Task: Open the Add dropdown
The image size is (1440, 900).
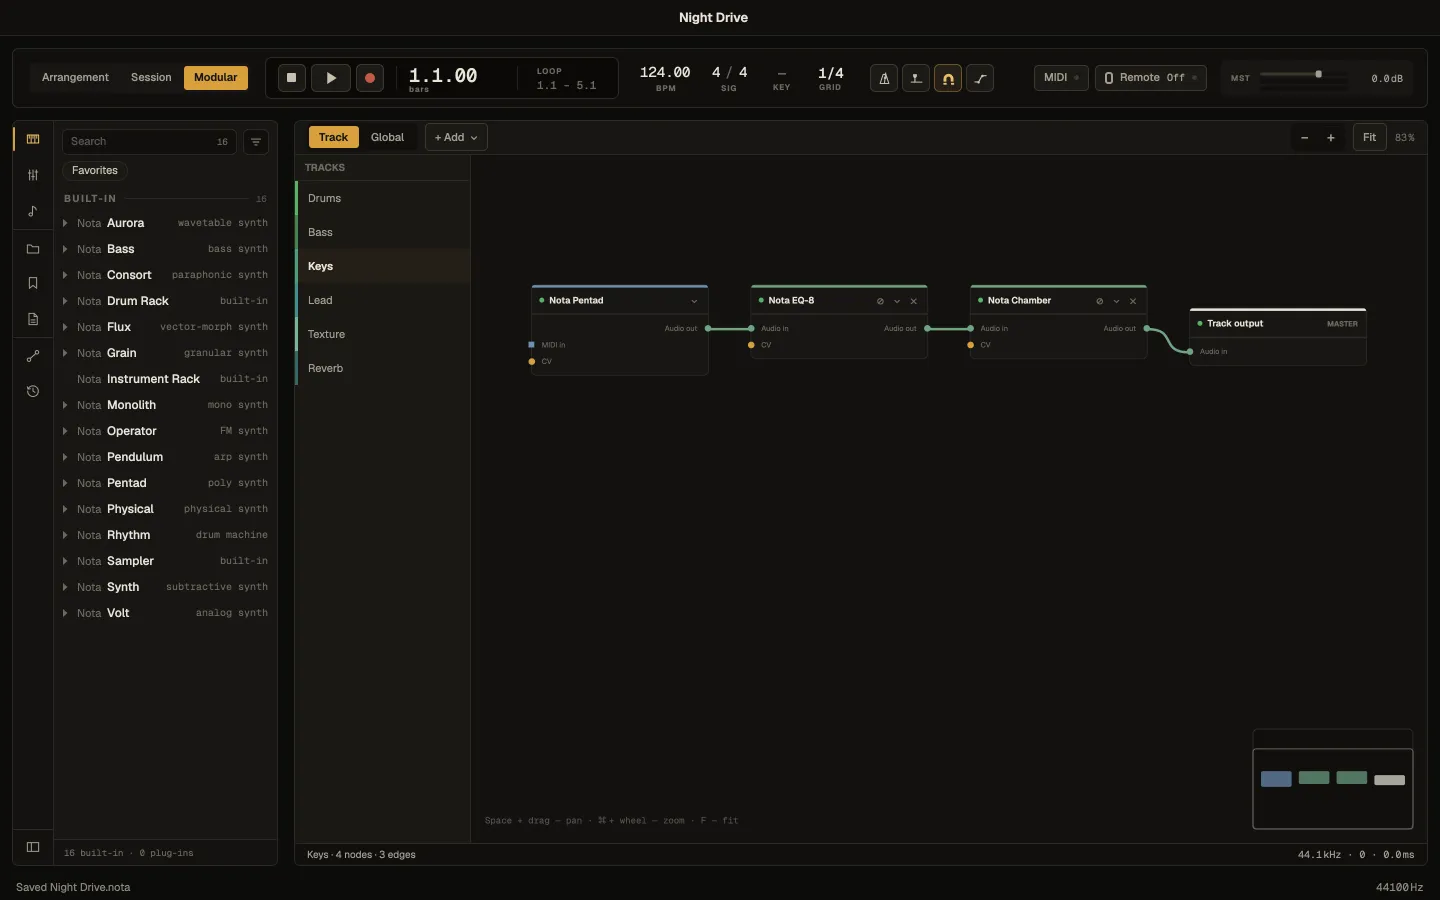Action: 456,137
